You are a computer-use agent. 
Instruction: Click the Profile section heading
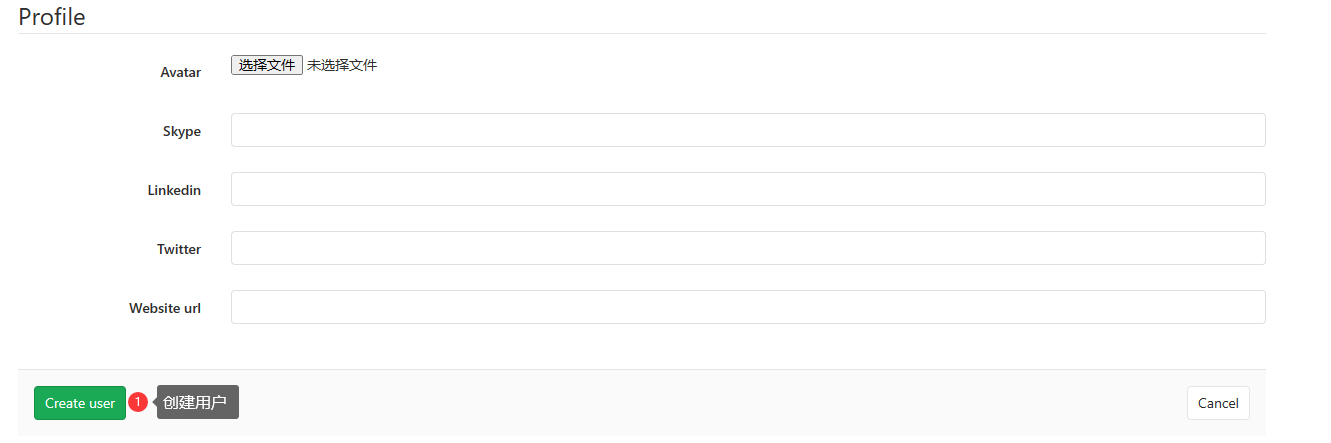point(52,17)
